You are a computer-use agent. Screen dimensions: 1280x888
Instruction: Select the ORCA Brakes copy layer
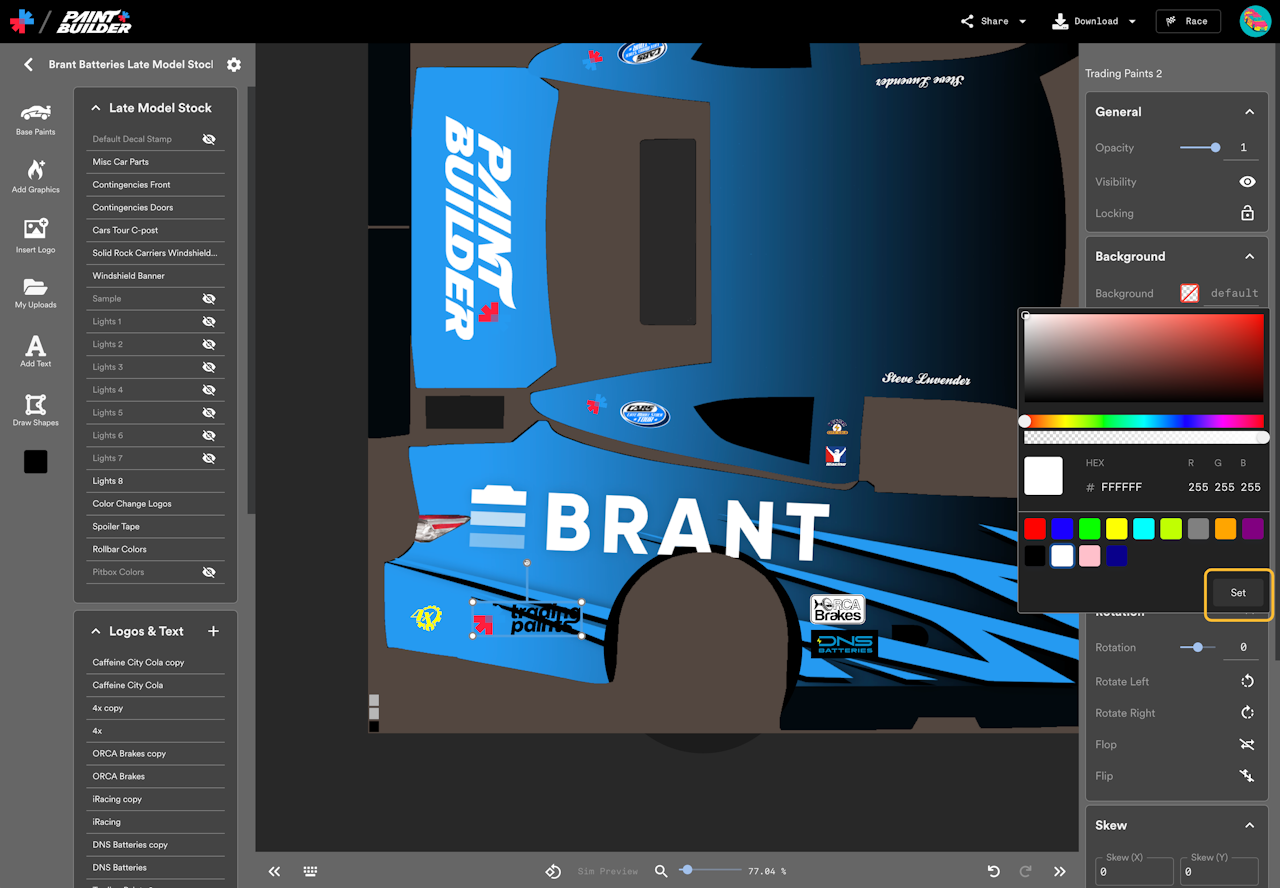pos(129,753)
